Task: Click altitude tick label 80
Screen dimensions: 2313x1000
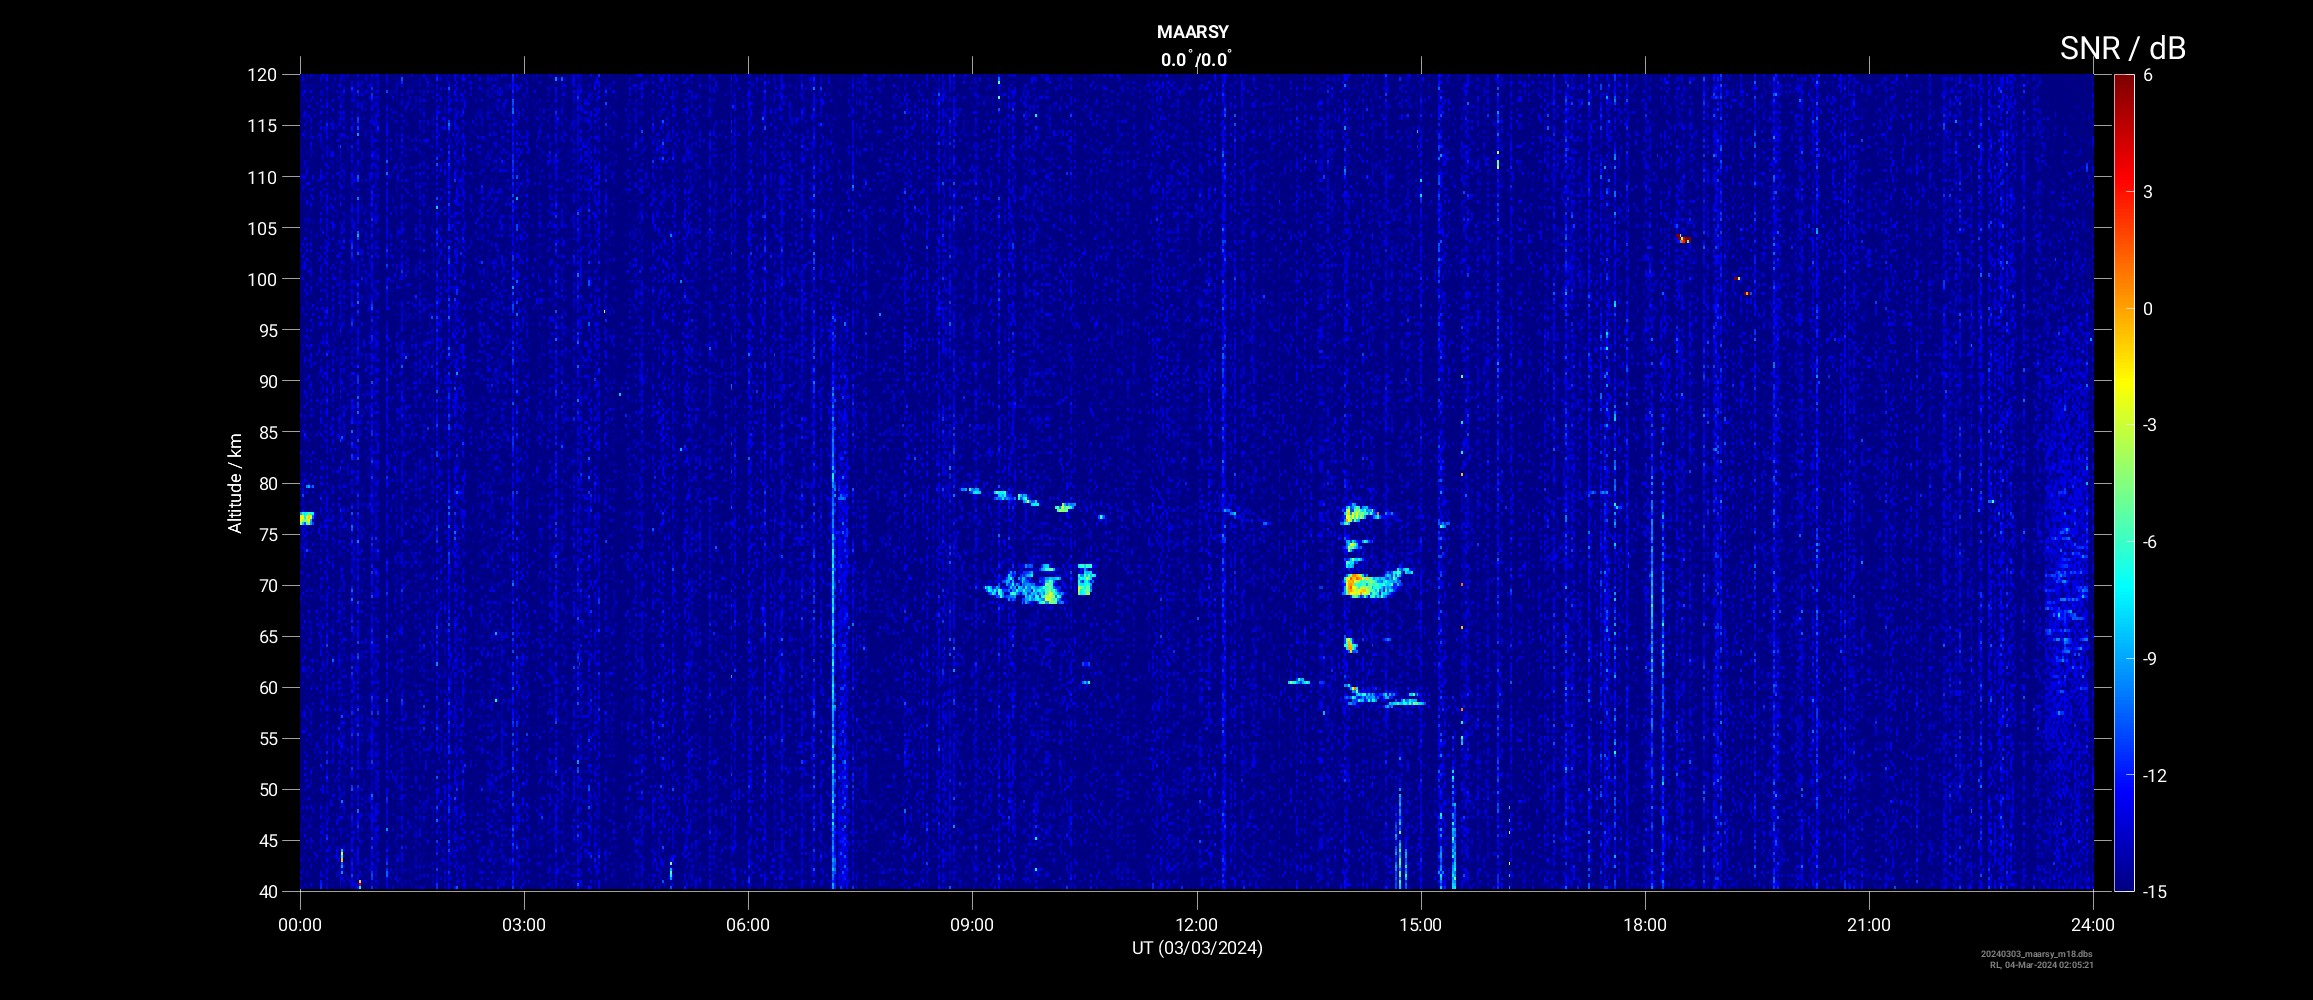Action: (267, 483)
